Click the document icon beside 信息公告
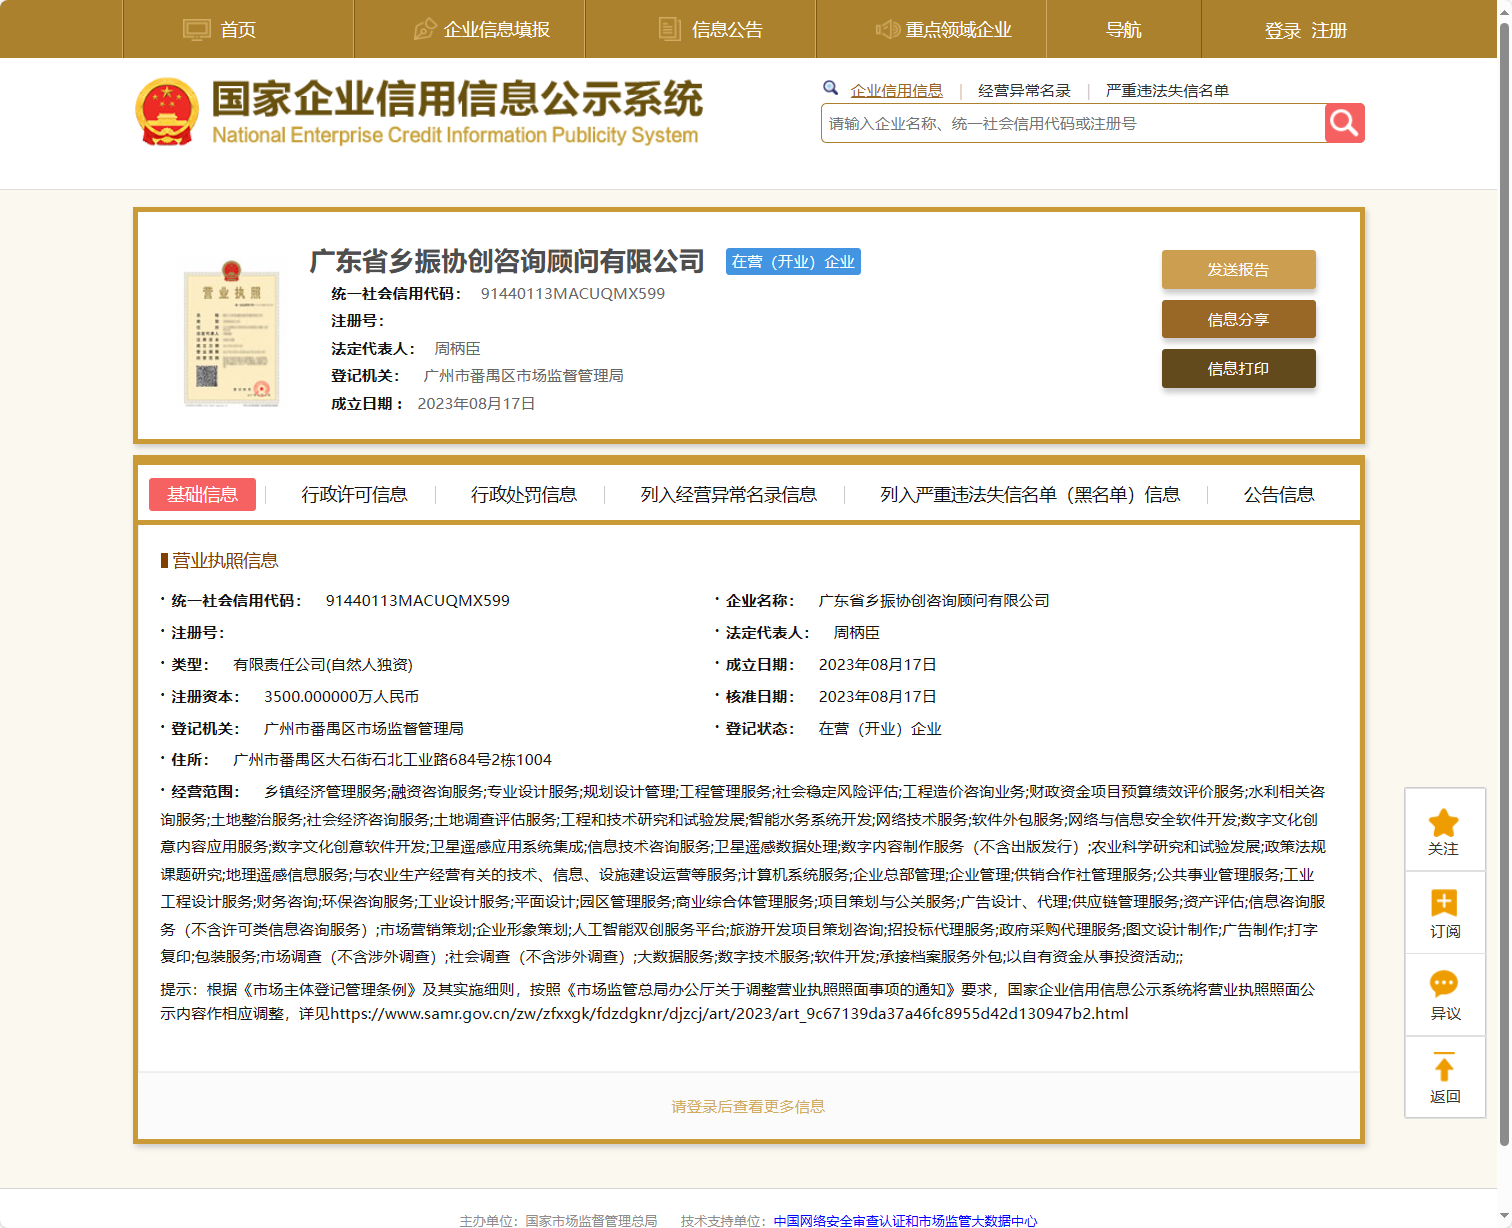The image size is (1512, 1228). (669, 29)
